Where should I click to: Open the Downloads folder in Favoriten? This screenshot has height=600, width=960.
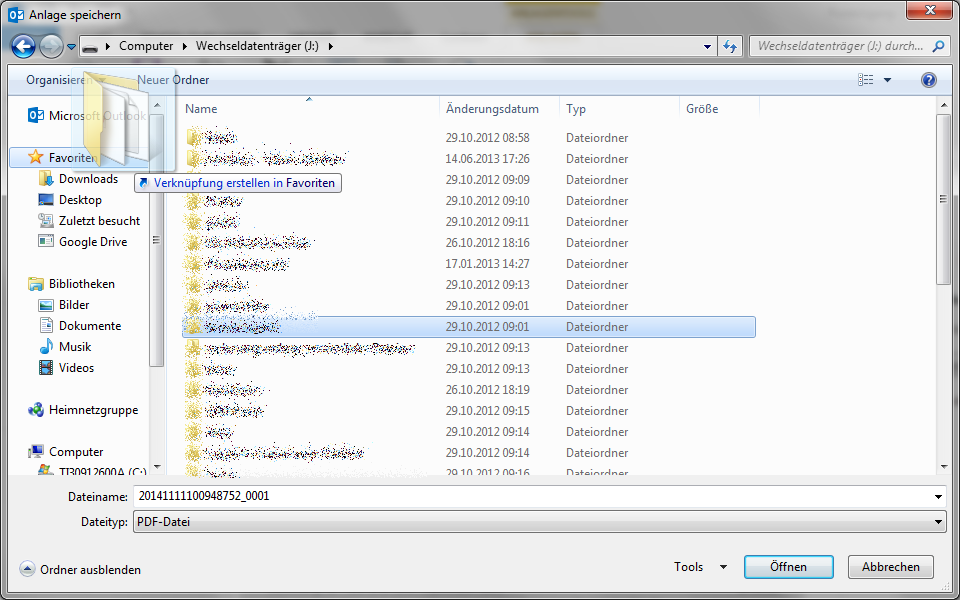pyautogui.click(x=87, y=179)
